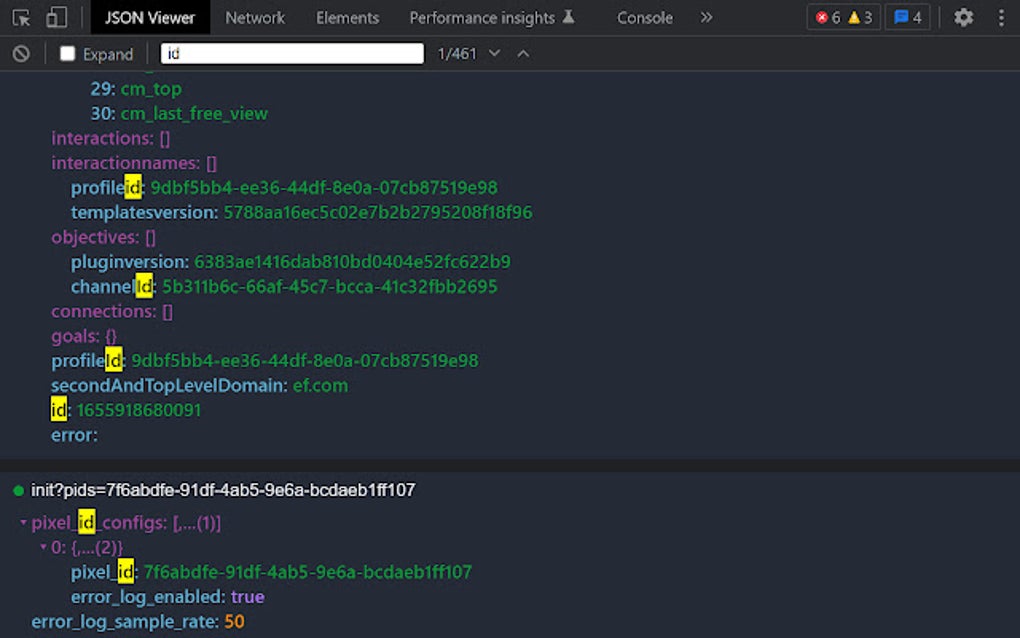
Task: Show more tabs with the chevron
Action: [706, 18]
